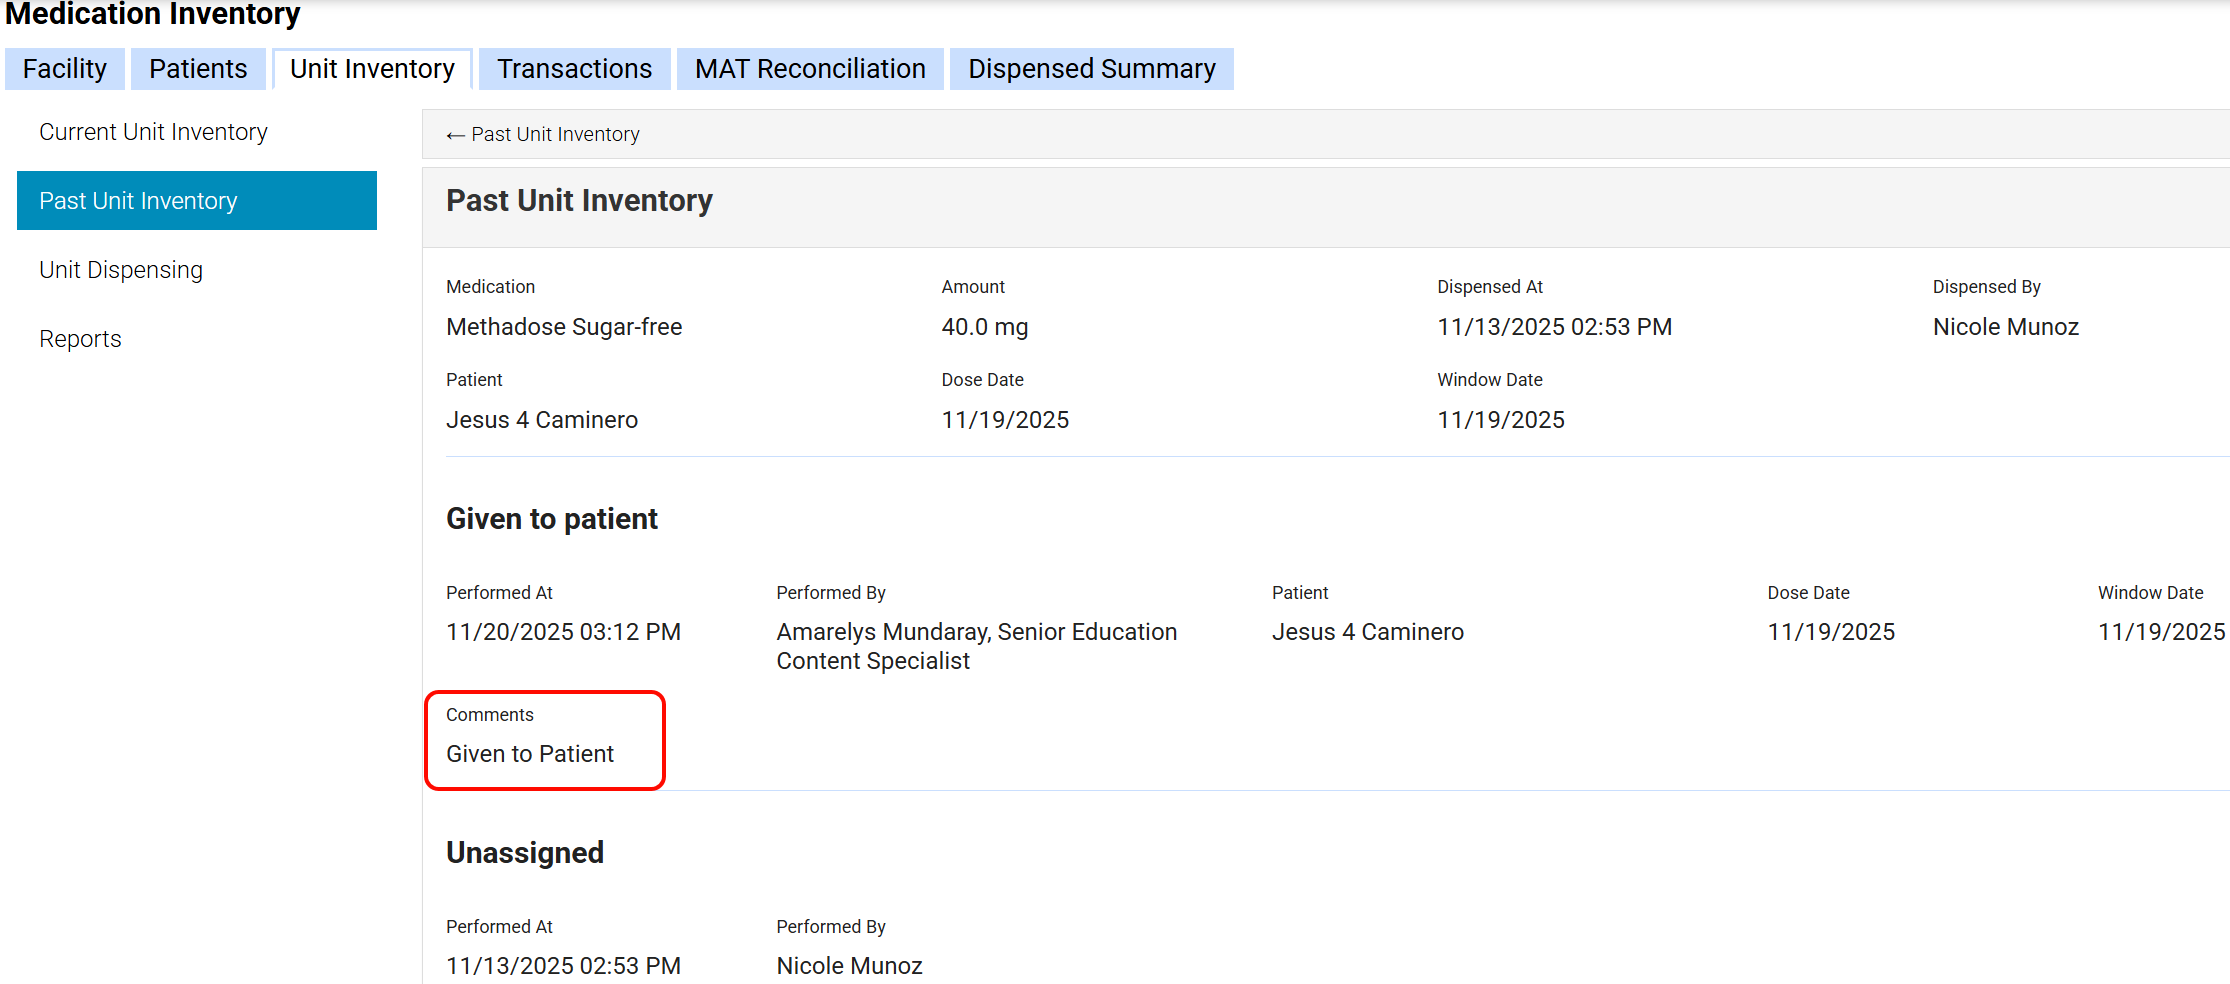This screenshot has height=984, width=2230.
Task: Click the Amarelys Mundaray performer name
Action: [881, 632]
